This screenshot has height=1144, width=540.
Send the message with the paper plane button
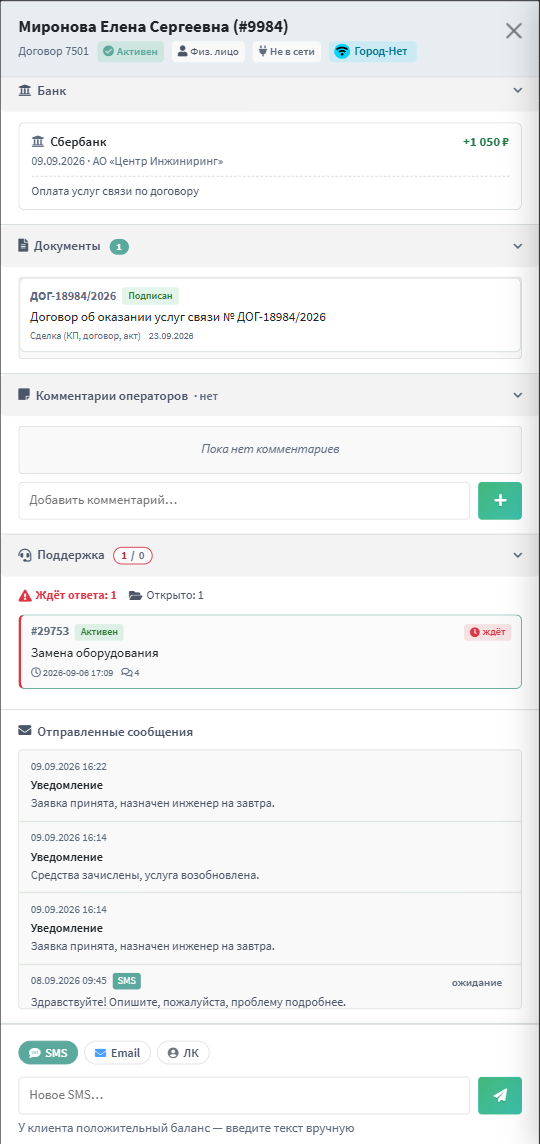(x=500, y=1095)
